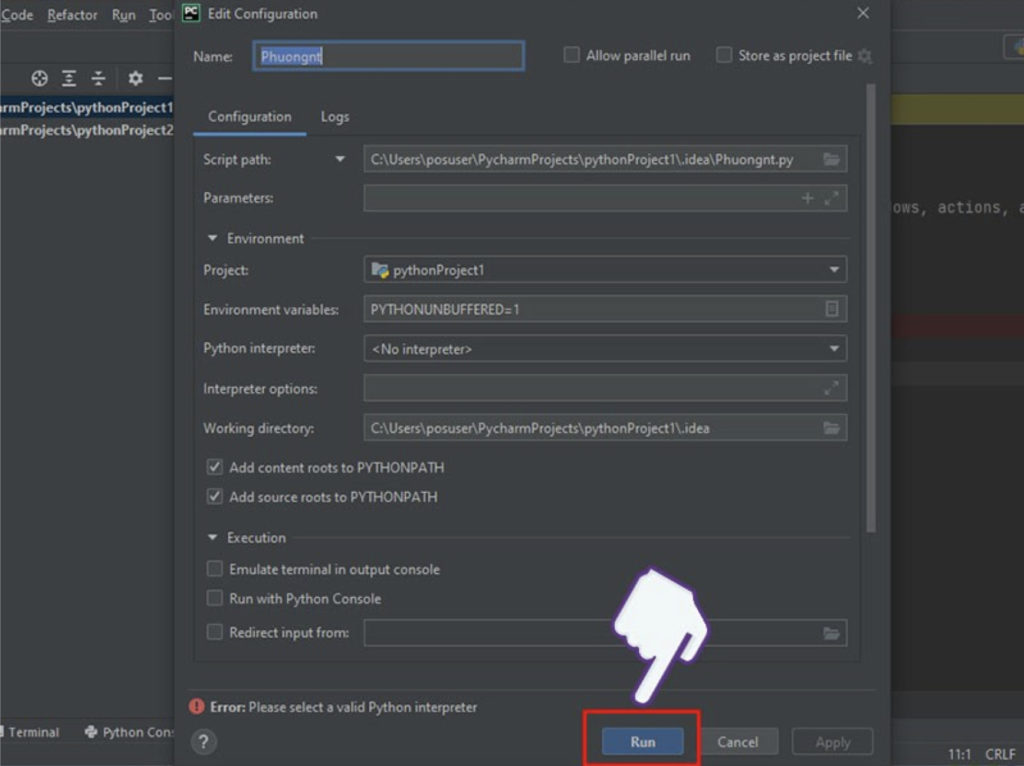Open the Refactor menu

pyautogui.click(x=72, y=14)
